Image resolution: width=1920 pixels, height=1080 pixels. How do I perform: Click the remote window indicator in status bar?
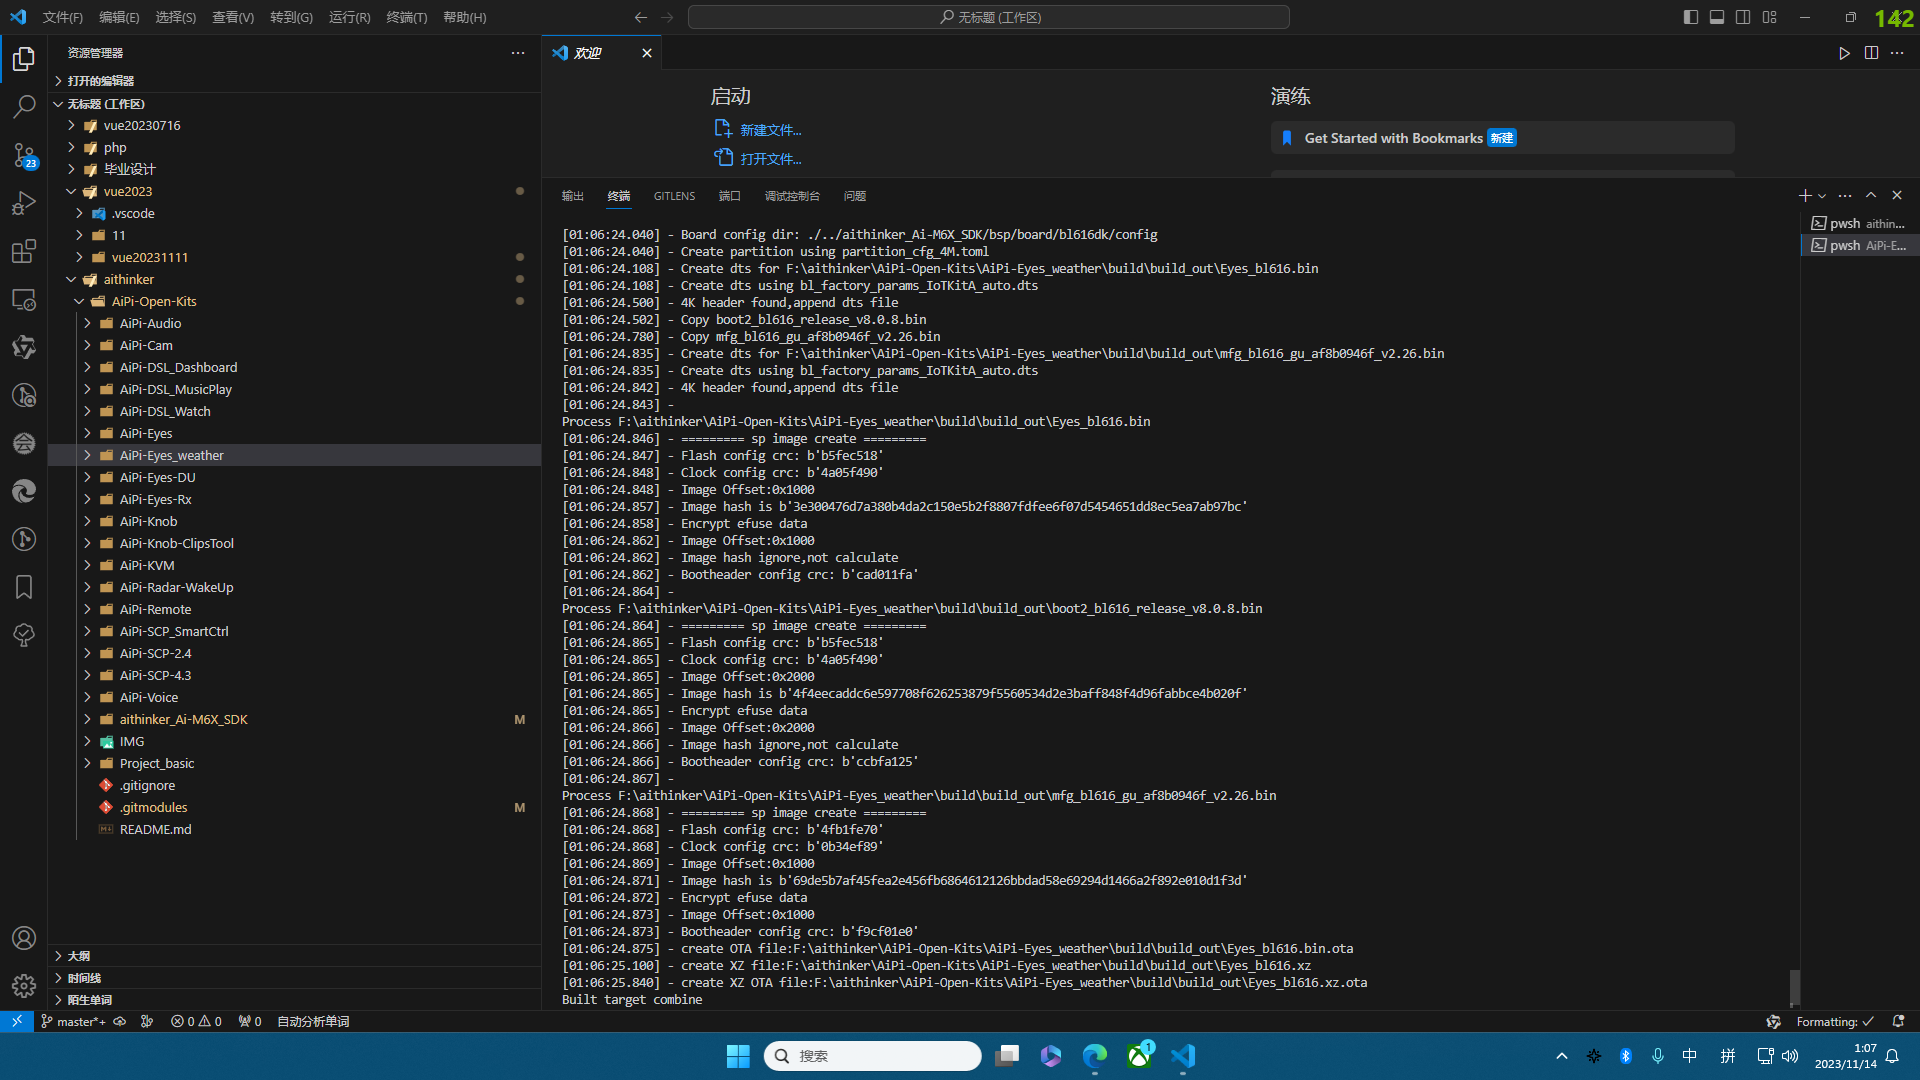(x=17, y=1021)
